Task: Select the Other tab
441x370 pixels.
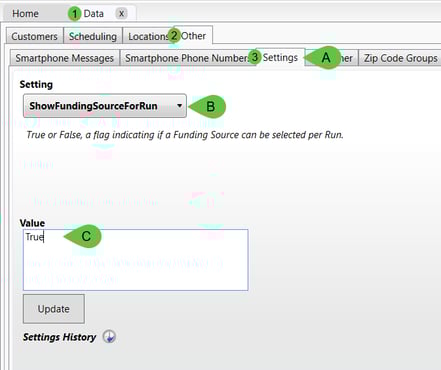Action: click(x=193, y=36)
